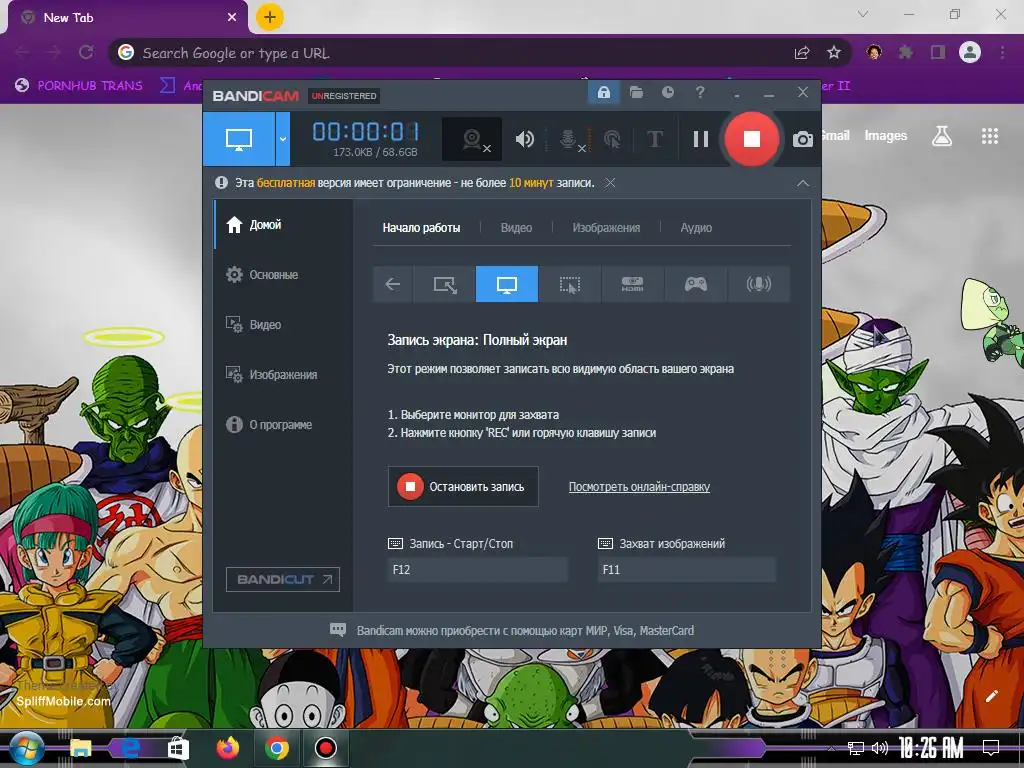1024x768 pixels.
Task: Click the Bandicam purchase message at bottom
Action: 525,631
